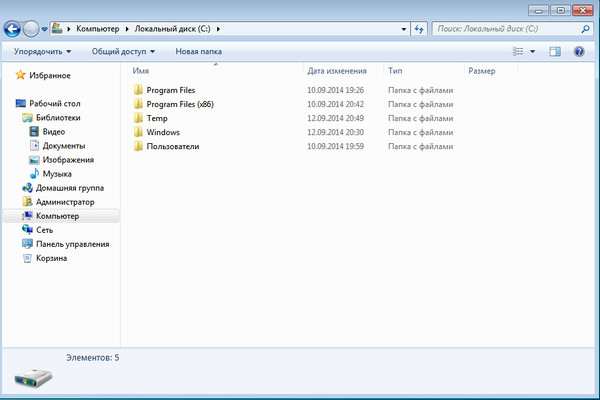This screenshot has width=600, height=400.
Task: Open help with the question mark icon
Action: tap(579, 51)
